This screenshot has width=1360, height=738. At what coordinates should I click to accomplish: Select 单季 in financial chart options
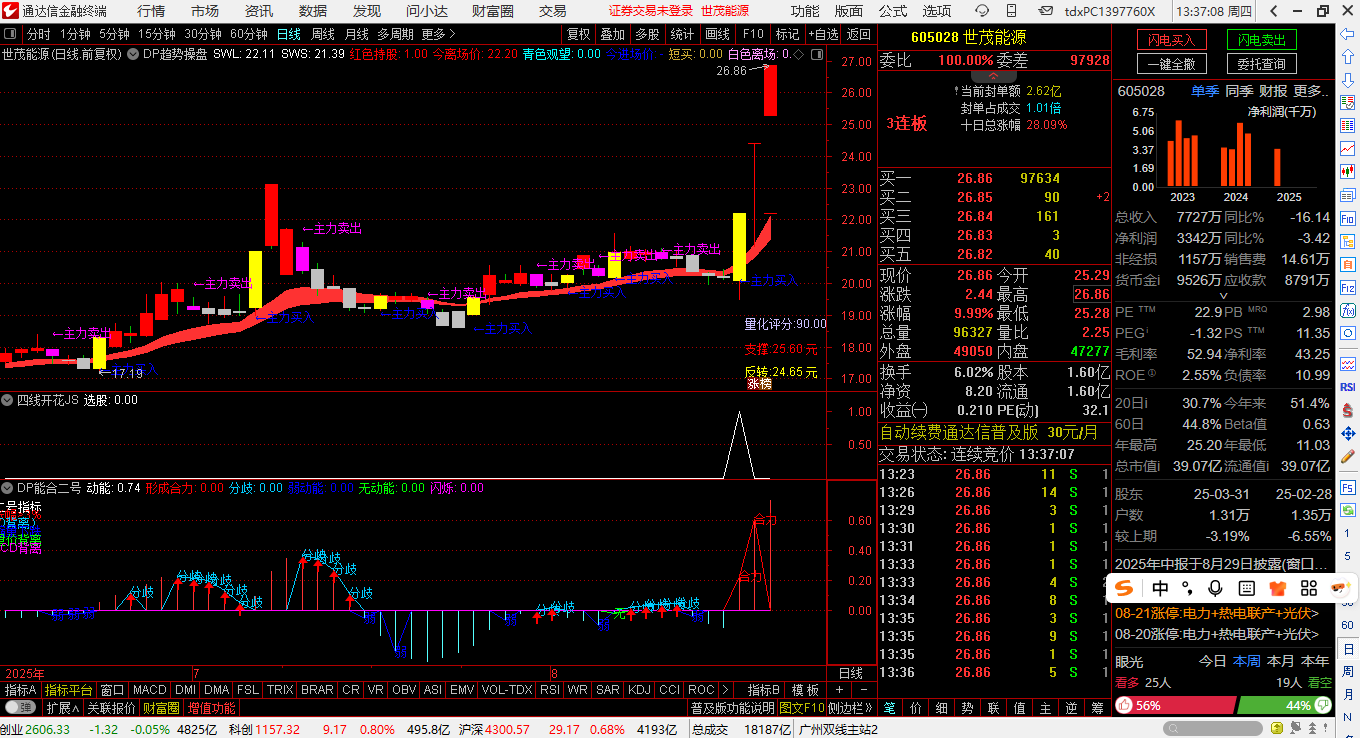pyautogui.click(x=1205, y=91)
